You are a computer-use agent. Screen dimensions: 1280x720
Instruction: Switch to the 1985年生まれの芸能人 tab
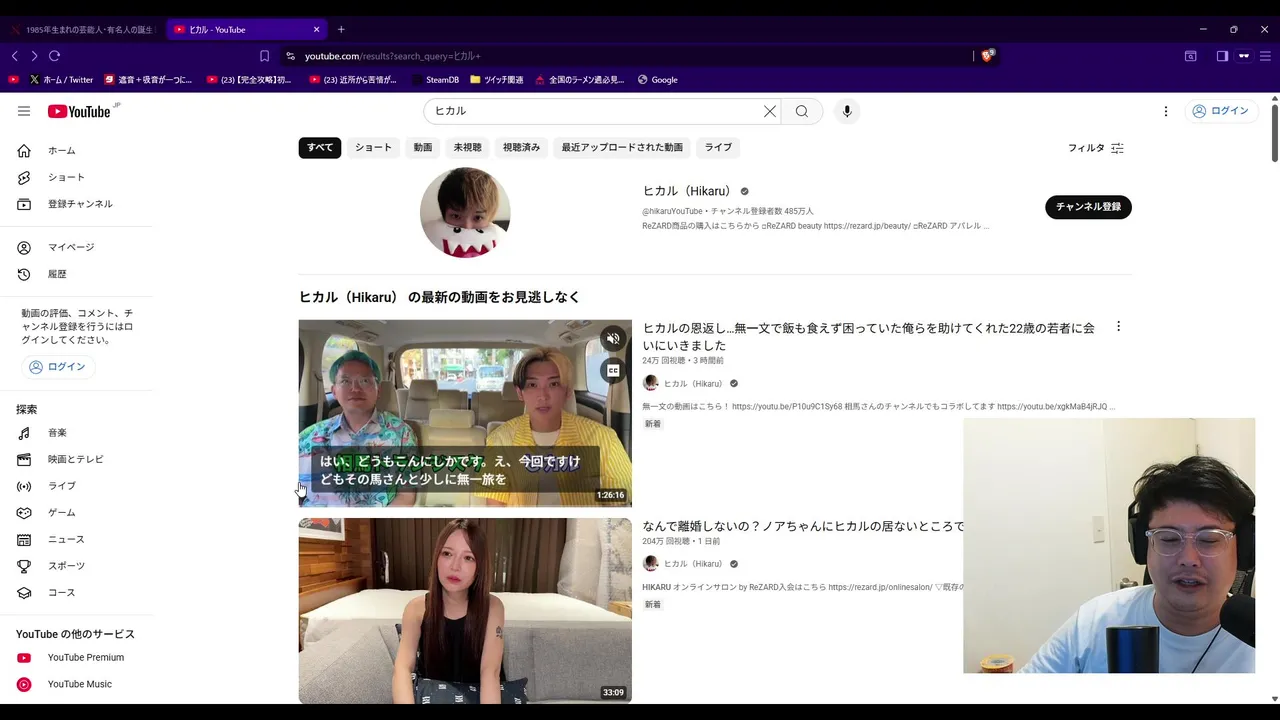[82, 30]
